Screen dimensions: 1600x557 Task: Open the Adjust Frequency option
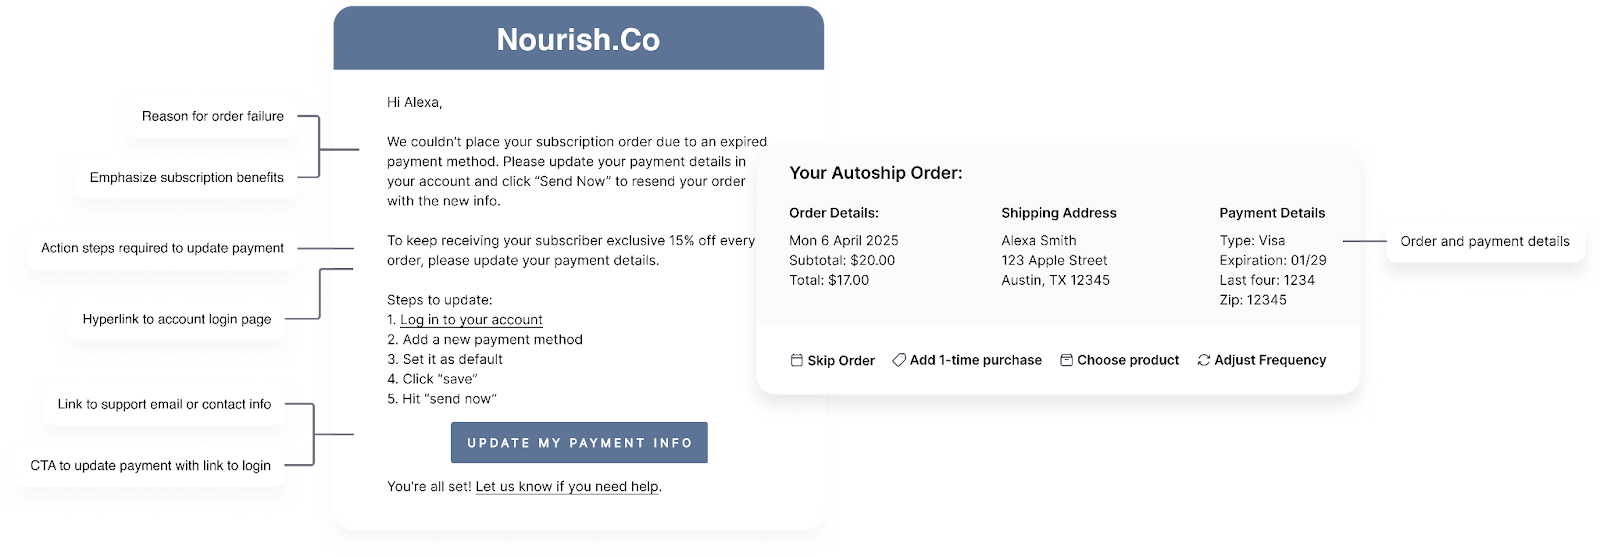tap(1270, 360)
